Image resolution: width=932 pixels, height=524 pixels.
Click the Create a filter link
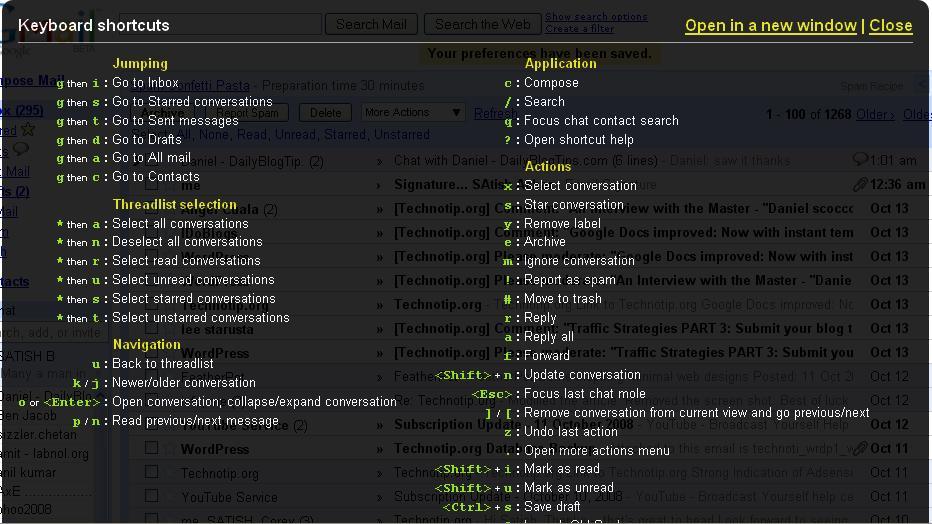[x=580, y=29]
